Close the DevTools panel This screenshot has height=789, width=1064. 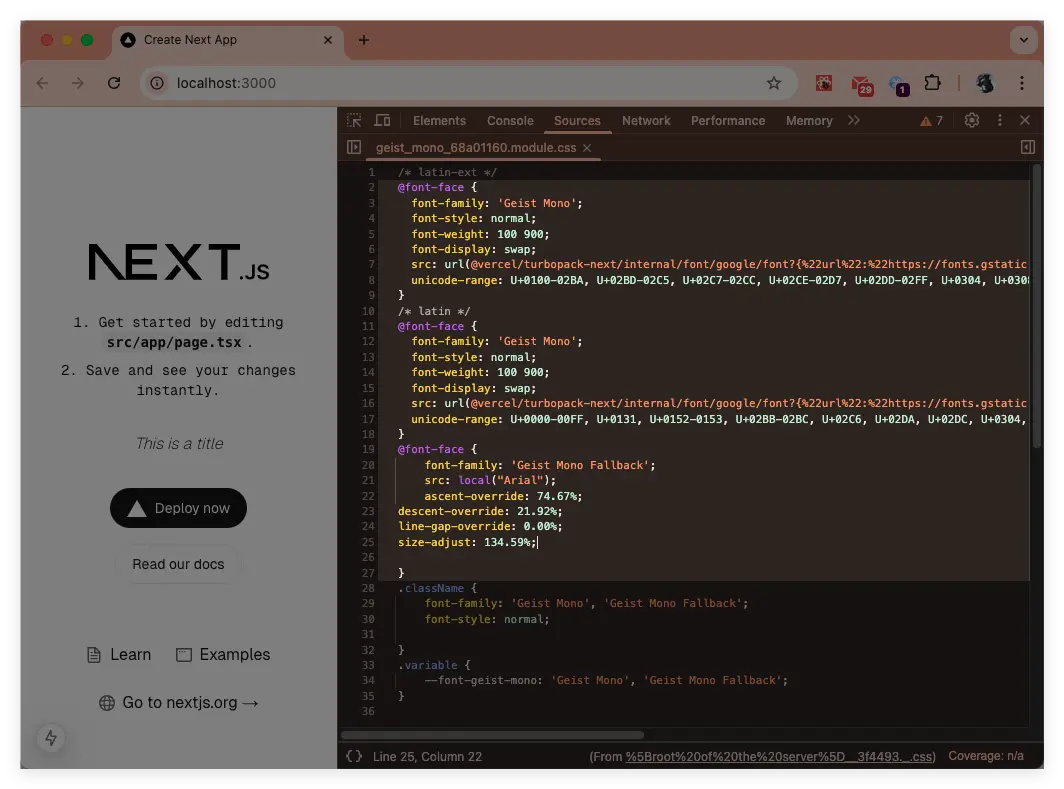click(1025, 120)
